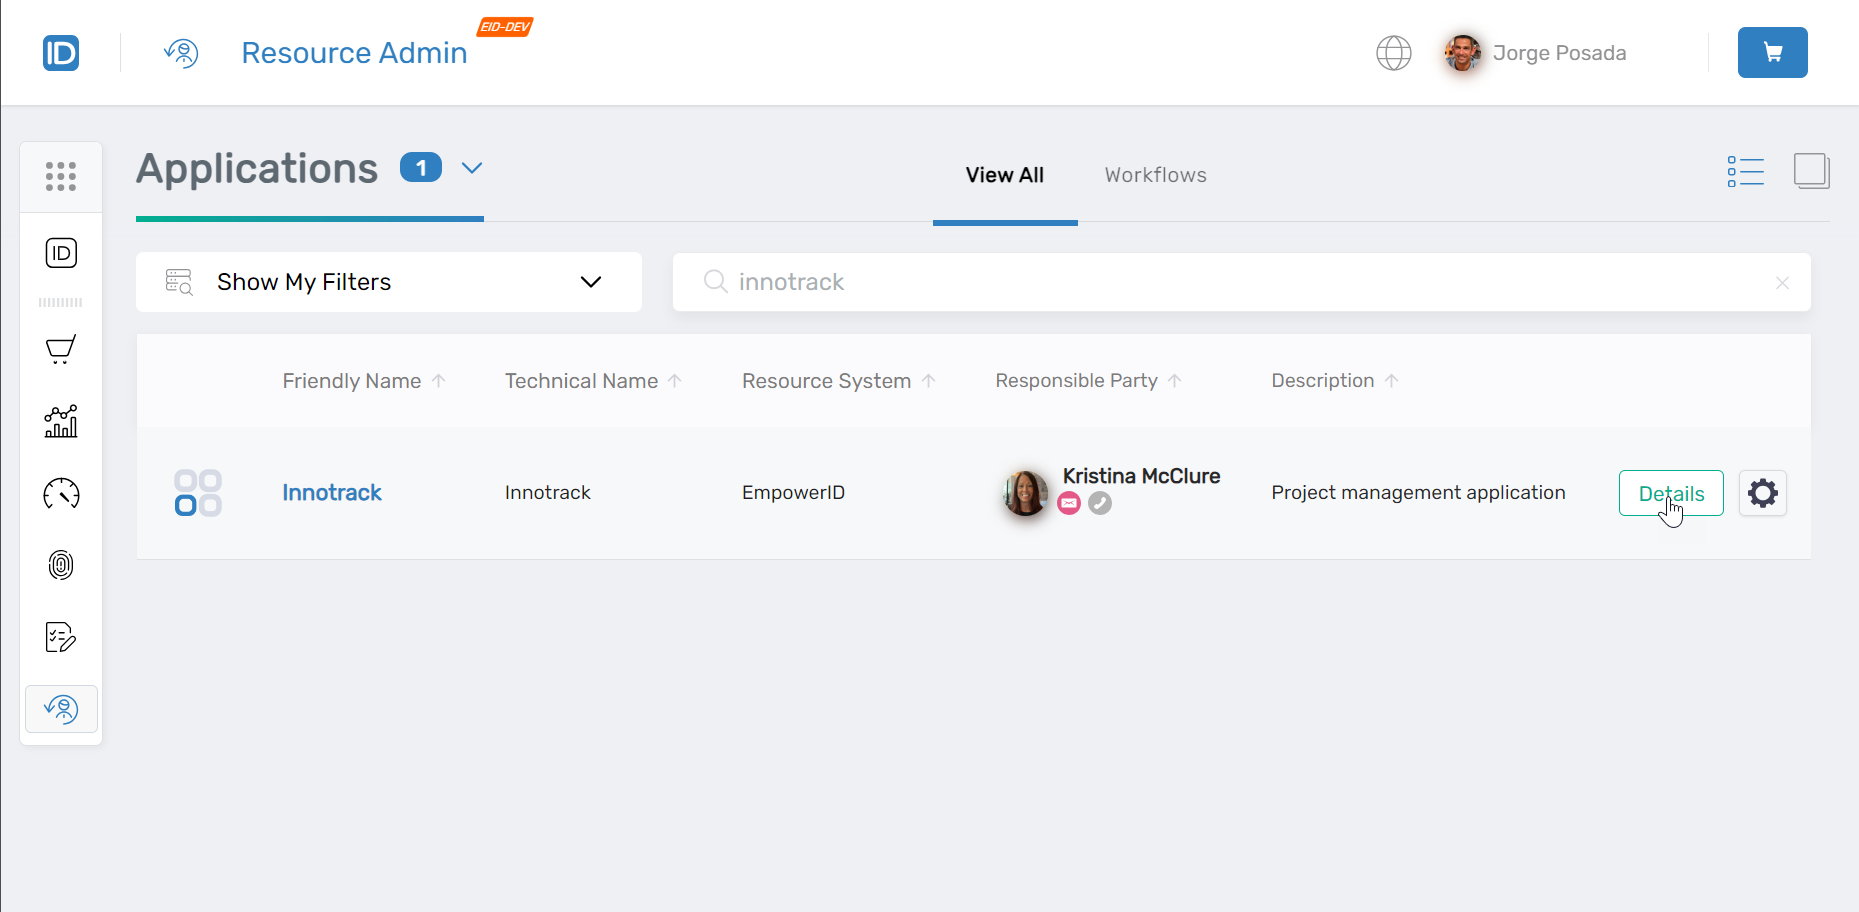This screenshot has height=912, width=1859.
Task: Select the View All tab
Action: 1004,175
